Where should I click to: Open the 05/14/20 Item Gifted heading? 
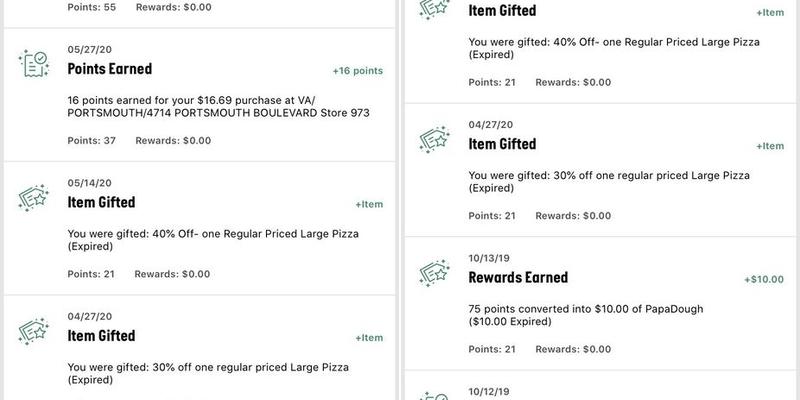(101, 202)
